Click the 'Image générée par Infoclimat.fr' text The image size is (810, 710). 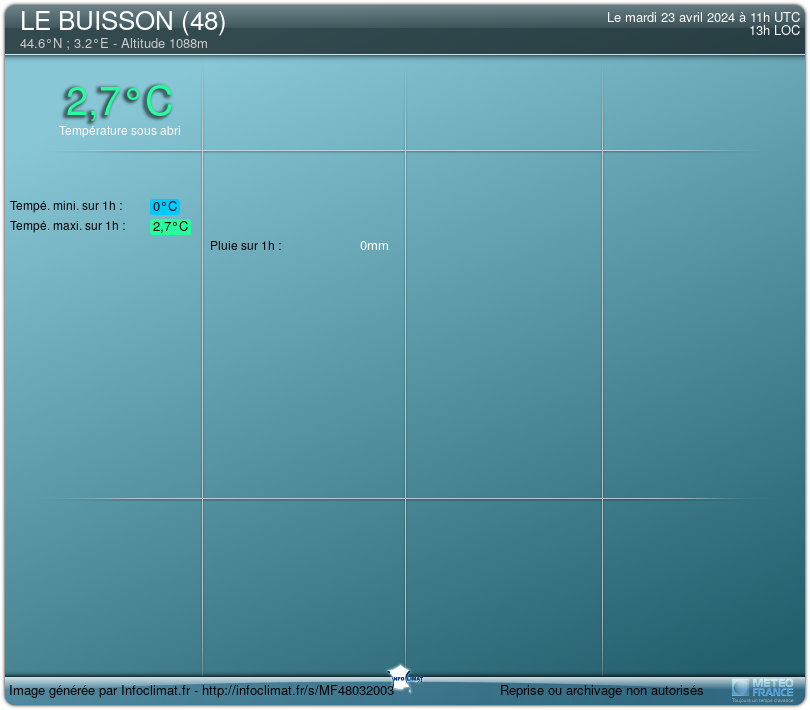pyautogui.click(x=100, y=691)
